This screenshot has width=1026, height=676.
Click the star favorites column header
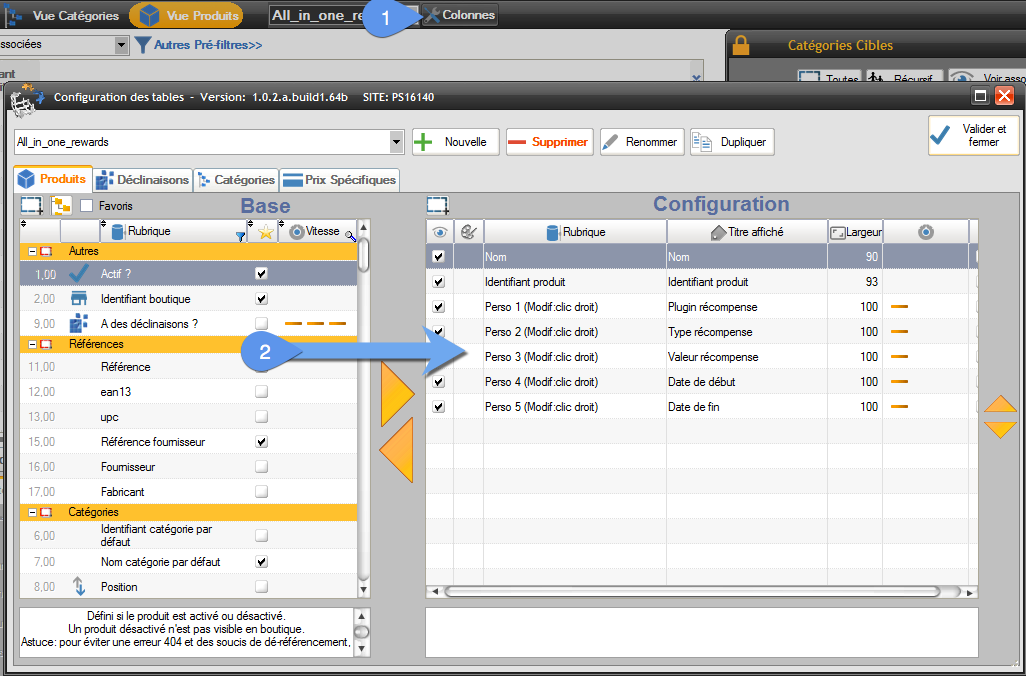(265, 232)
